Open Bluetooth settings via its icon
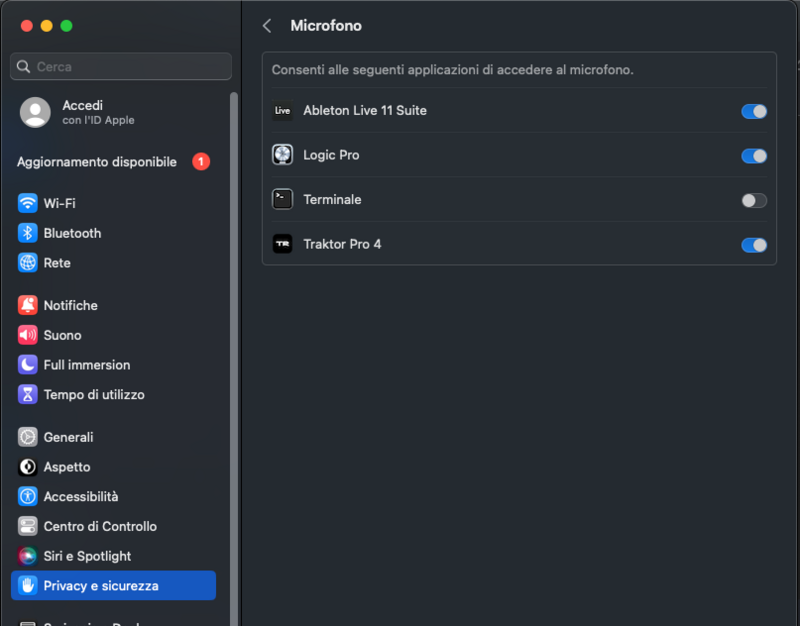This screenshot has height=626, width=800. click(x=27, y=233)
